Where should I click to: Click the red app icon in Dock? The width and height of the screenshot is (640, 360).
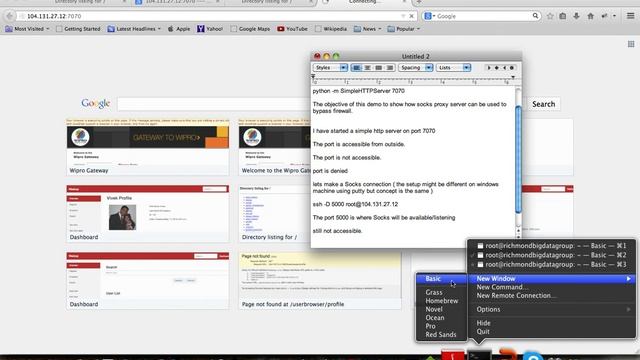click(x=452, y=355)
